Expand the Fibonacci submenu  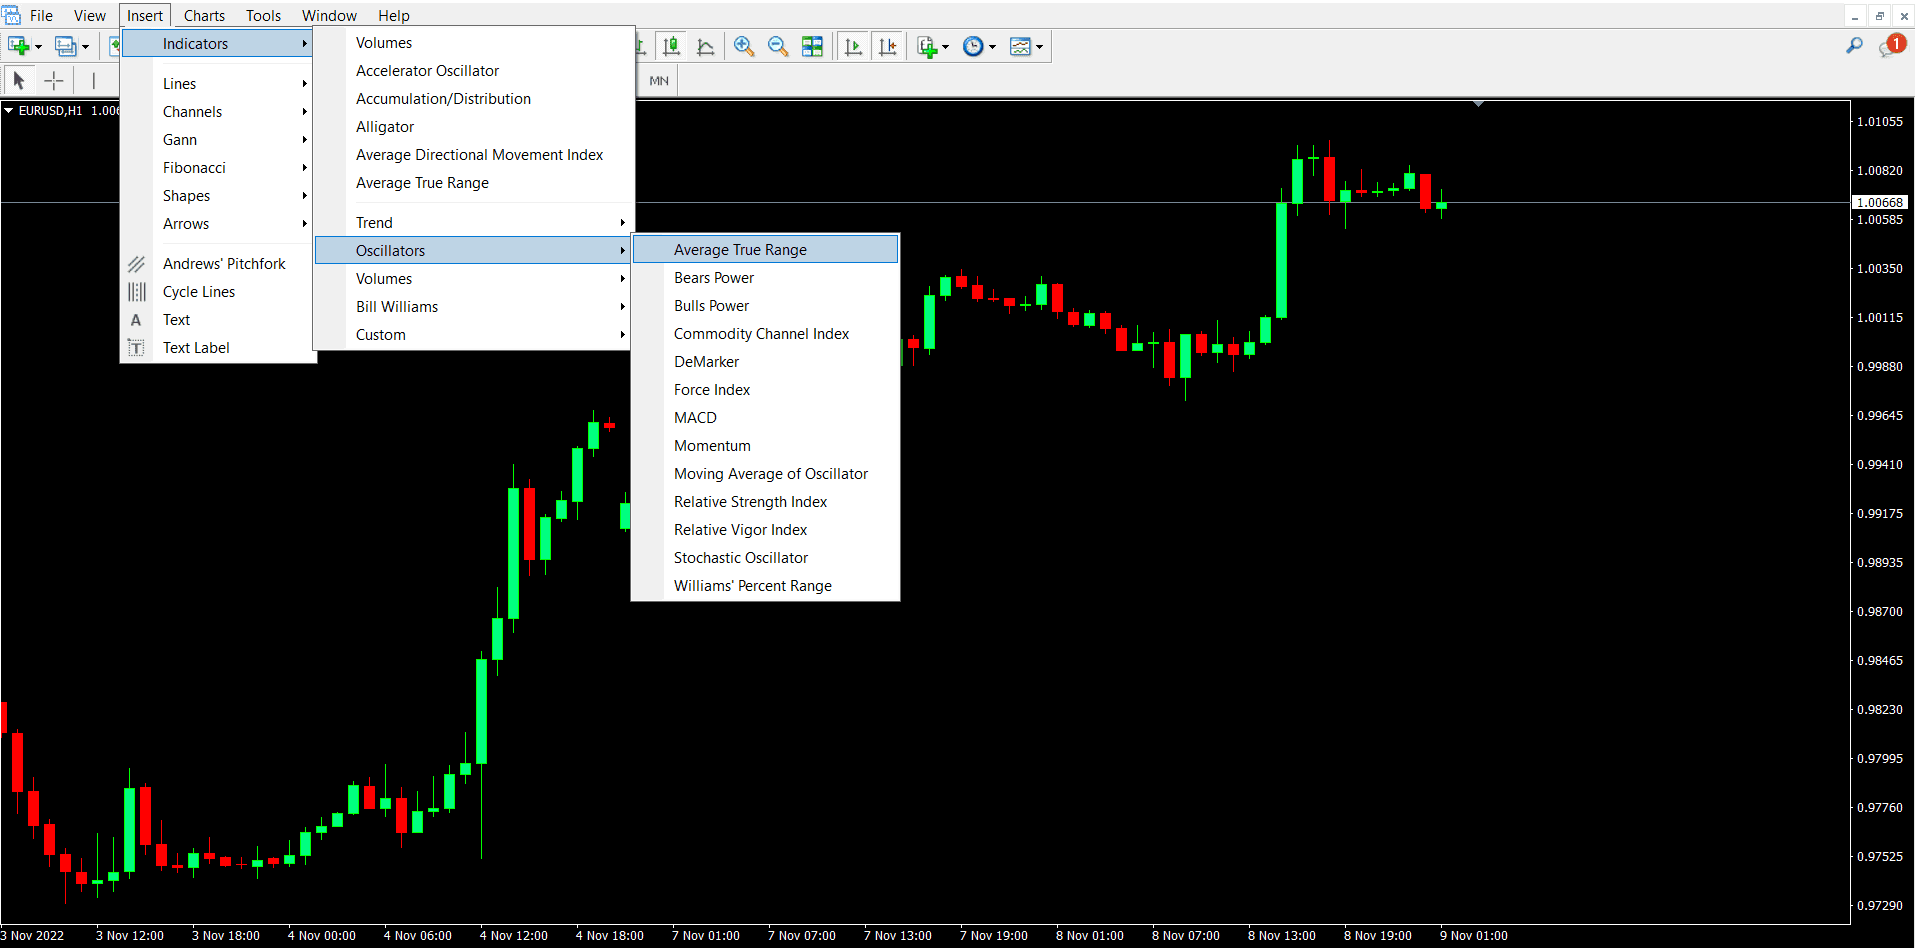(218, 167)
